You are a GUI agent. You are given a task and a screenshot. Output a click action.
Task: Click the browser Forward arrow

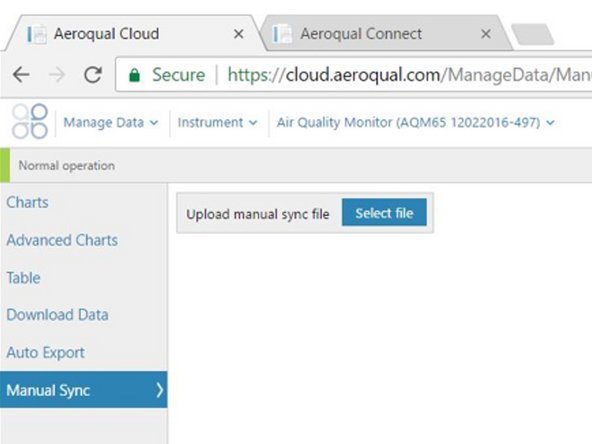[x=57, y=74]
